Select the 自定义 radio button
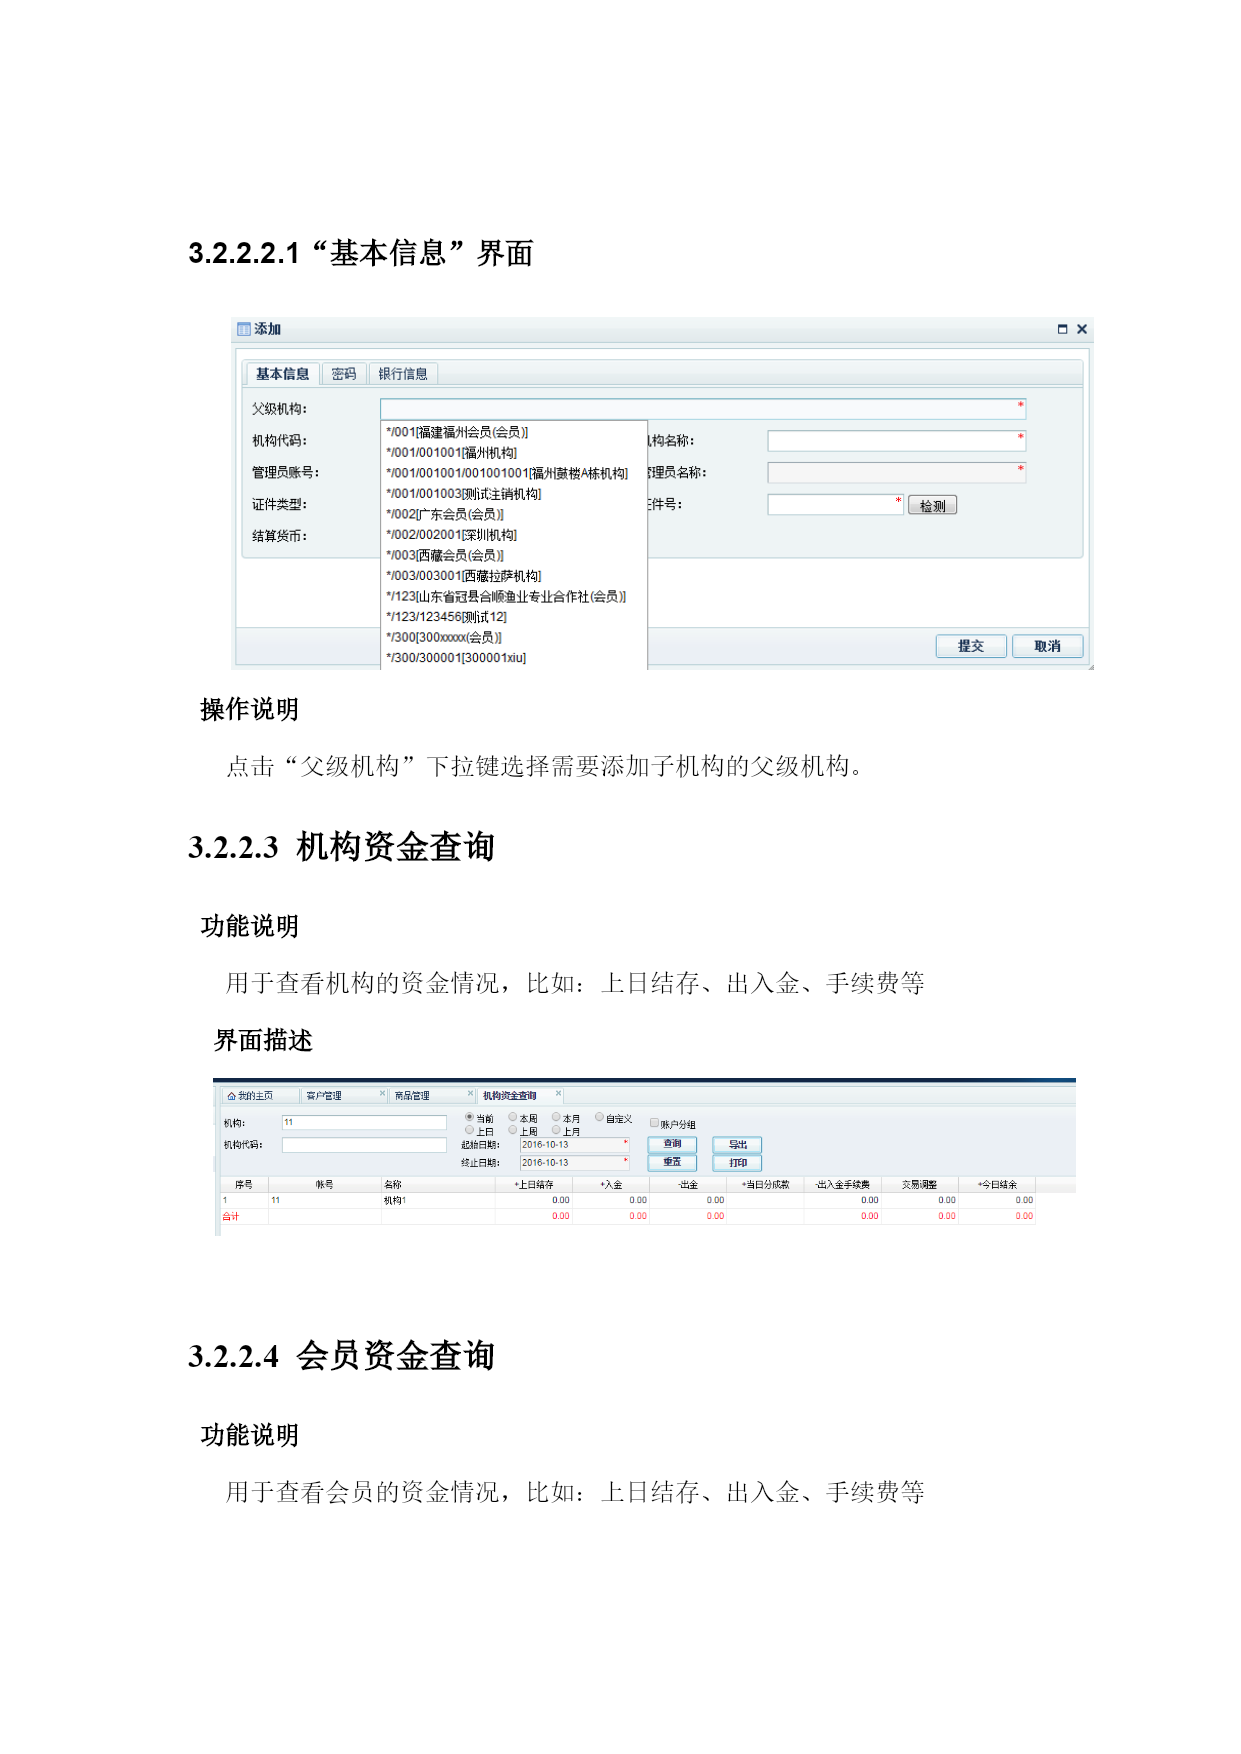Image resolution: width=1241 pixels, height=1754 pixels. (599, 1117)
